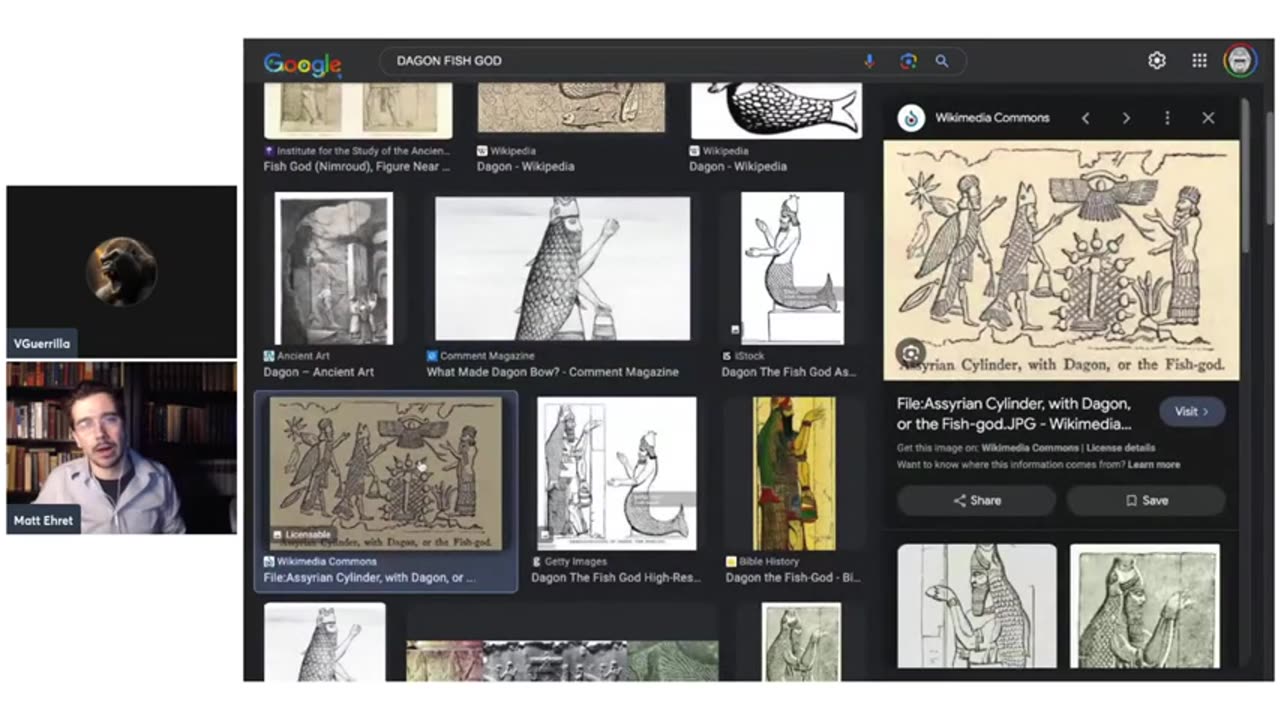This screenshot has width=1280, height=720.
Task: Open the Google account avatar
Action: pos(1241,61)
